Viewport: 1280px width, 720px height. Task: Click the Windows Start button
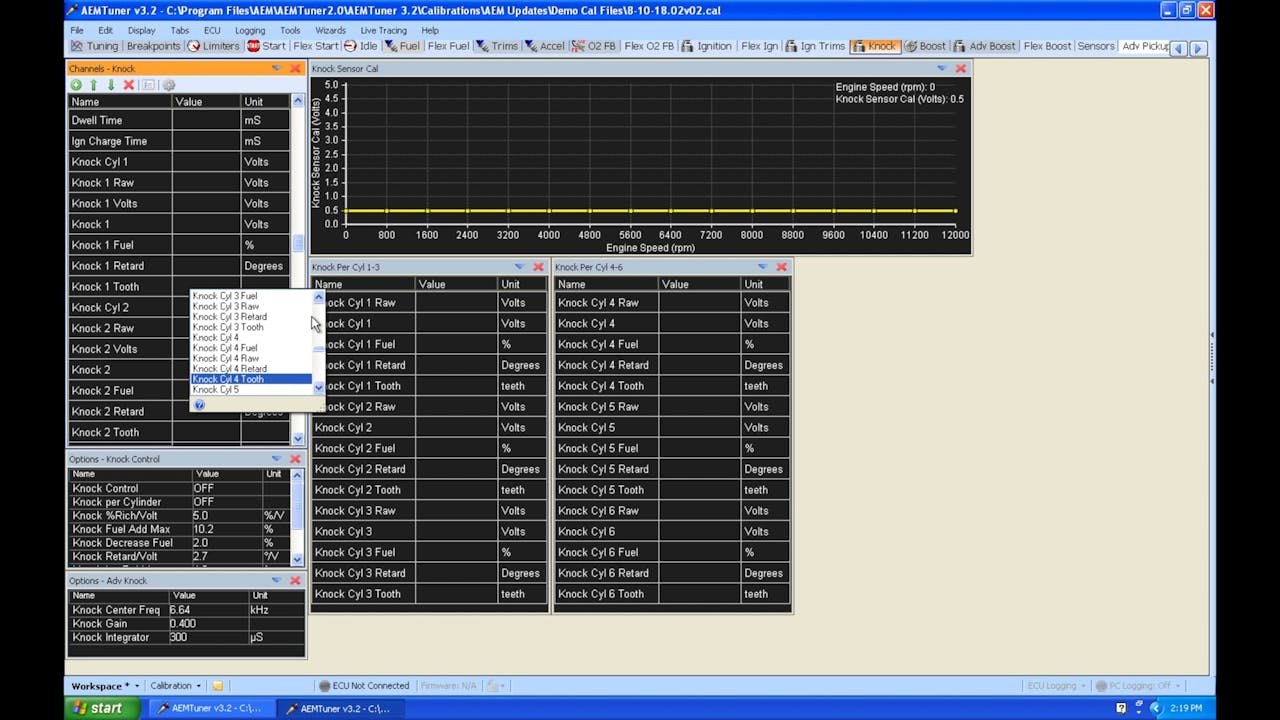point(96,708)
